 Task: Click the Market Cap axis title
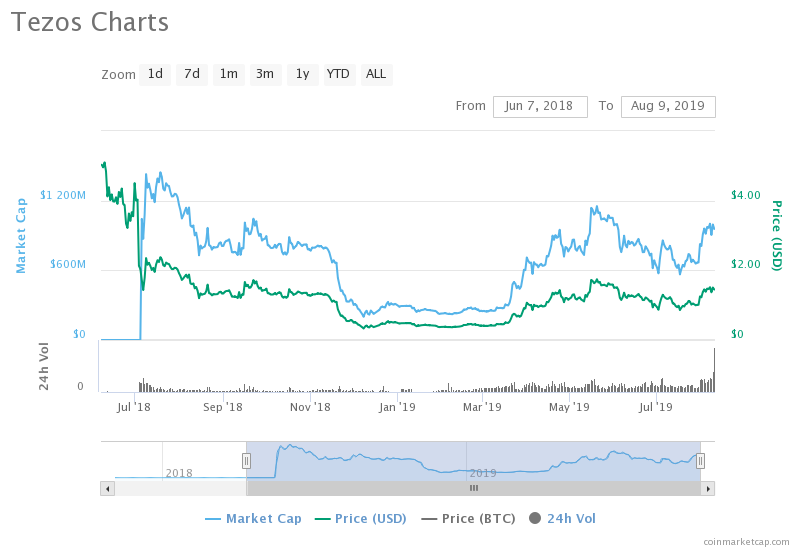[21, 236]
